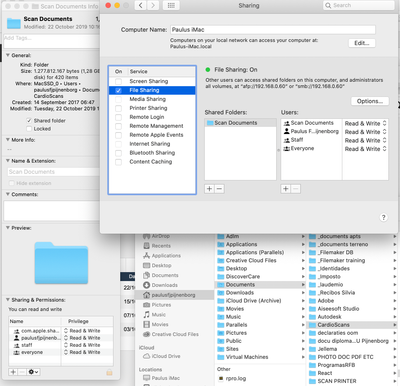This screenshot has height=386, width=400.
Task: Show all preferences grid button
Action: coord(171,5)
